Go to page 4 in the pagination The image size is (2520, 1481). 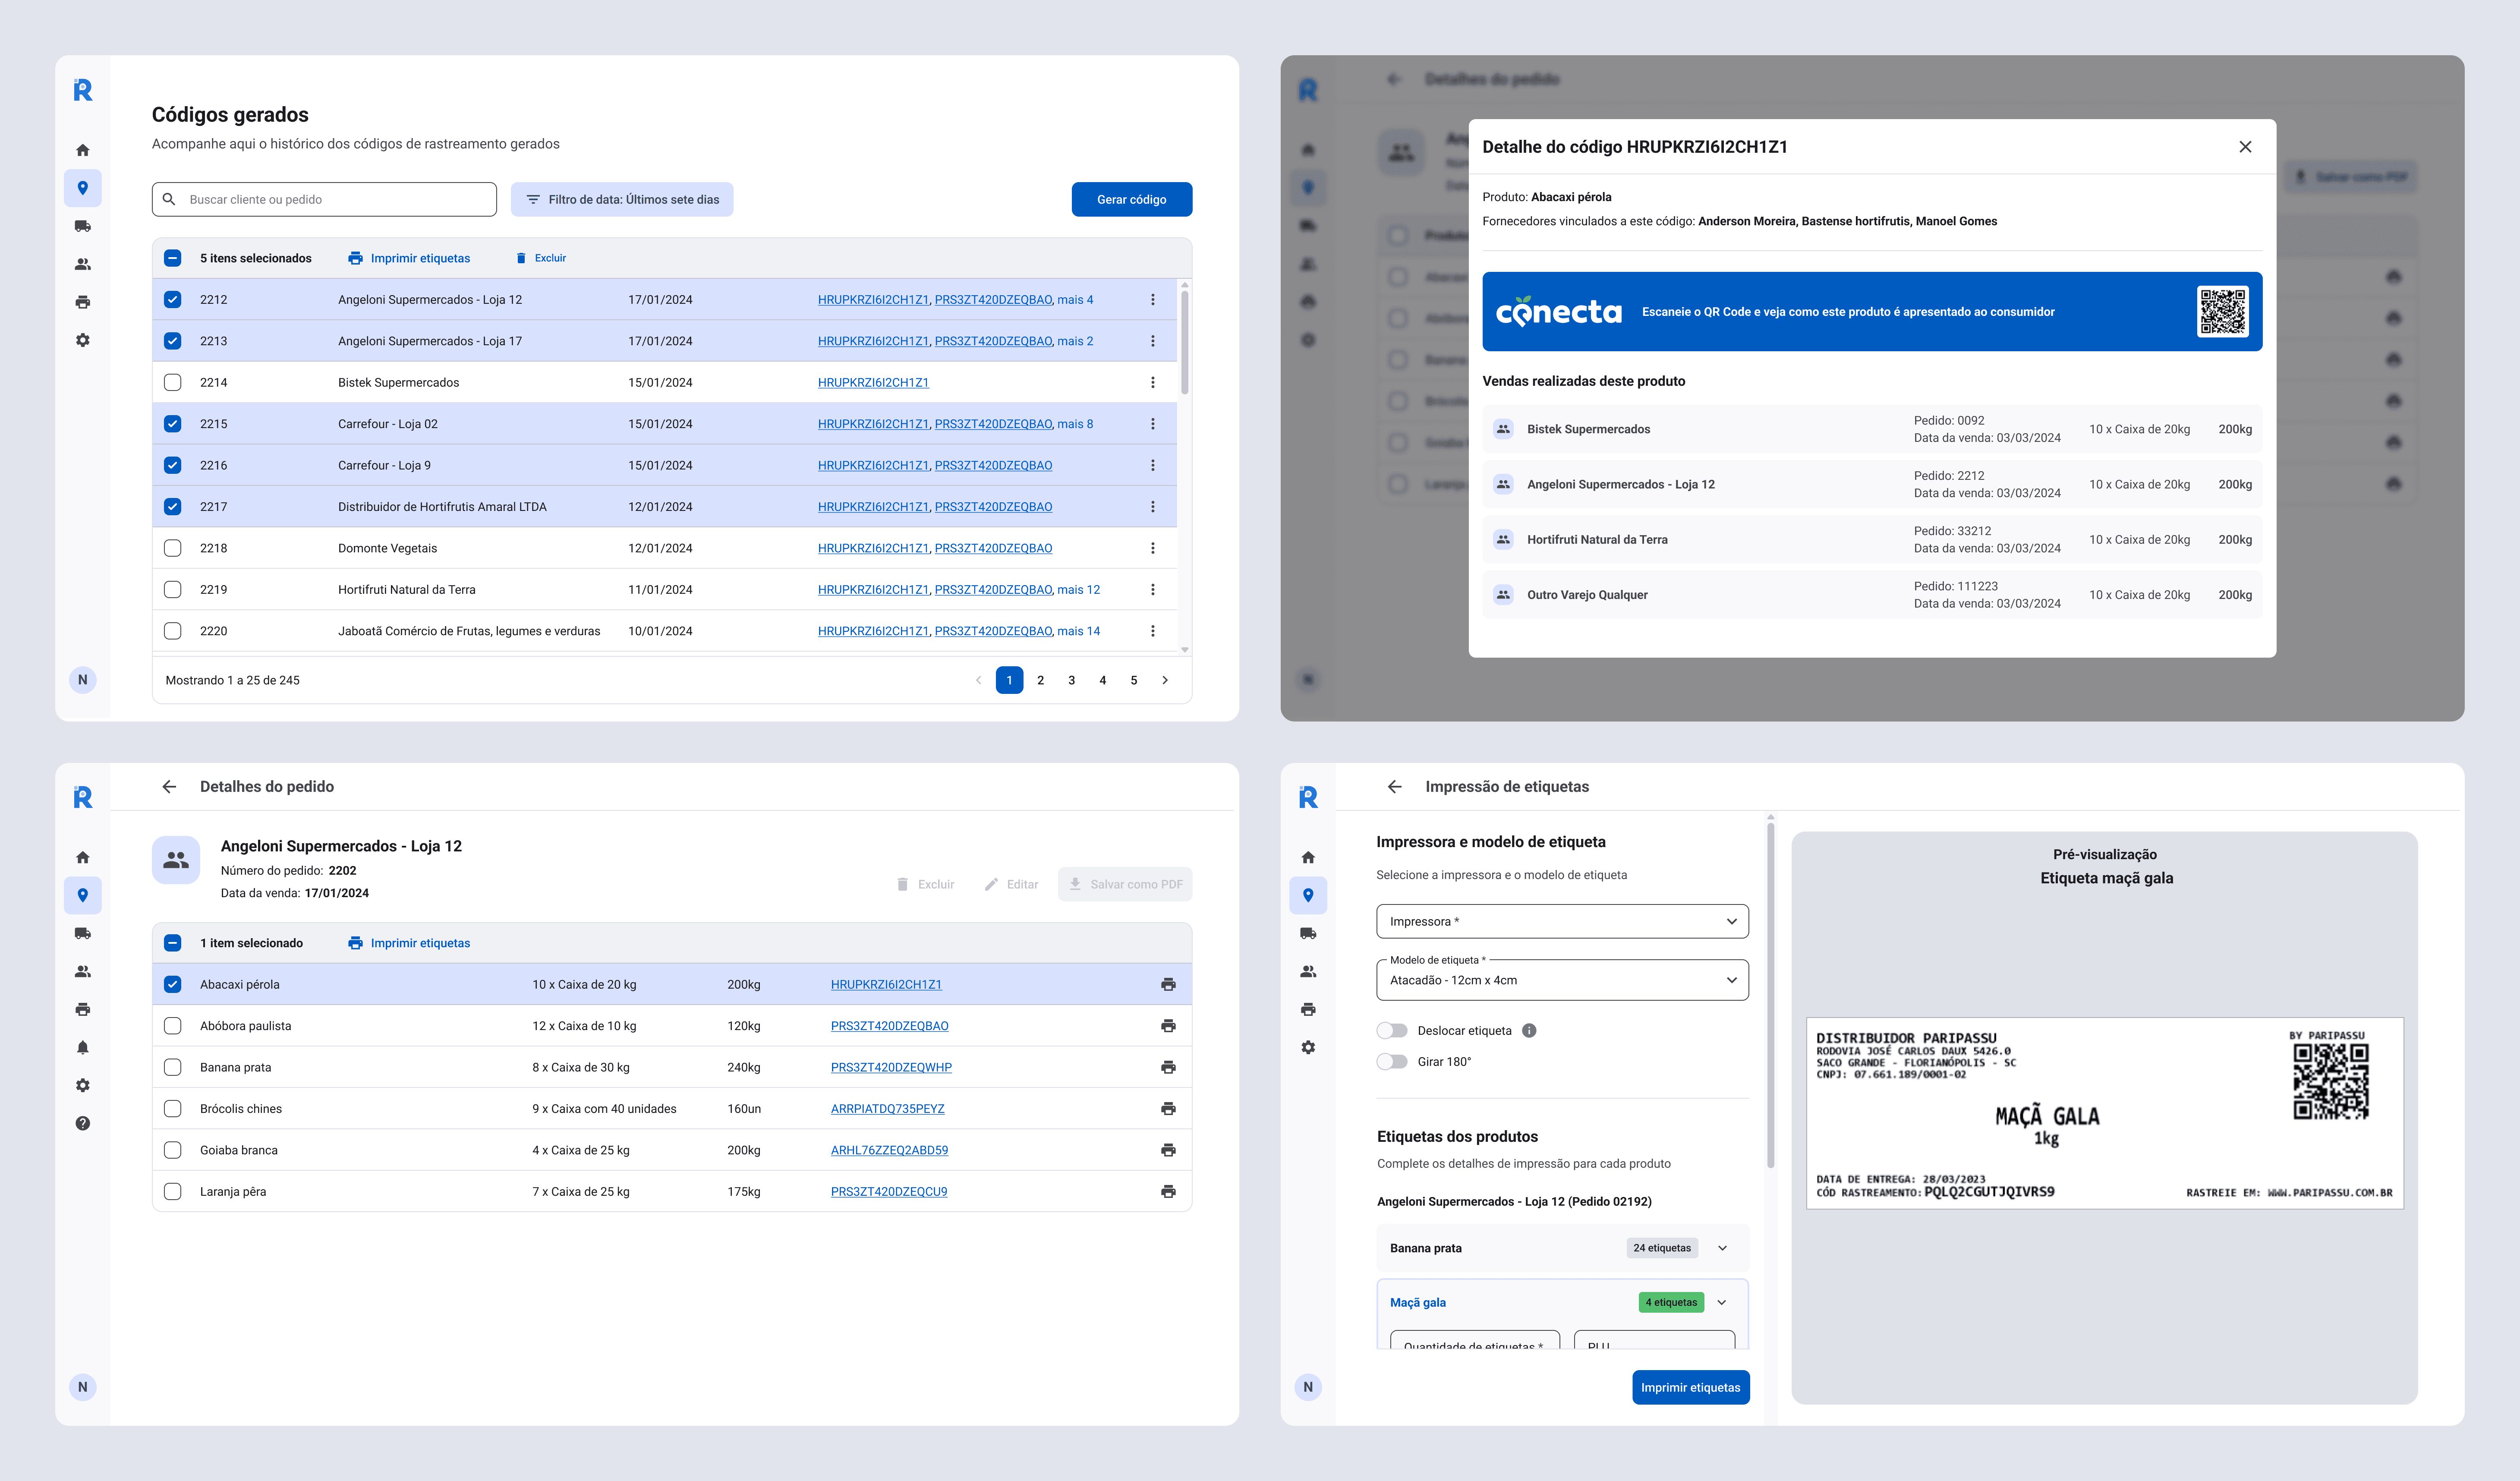click(1103, 680)
